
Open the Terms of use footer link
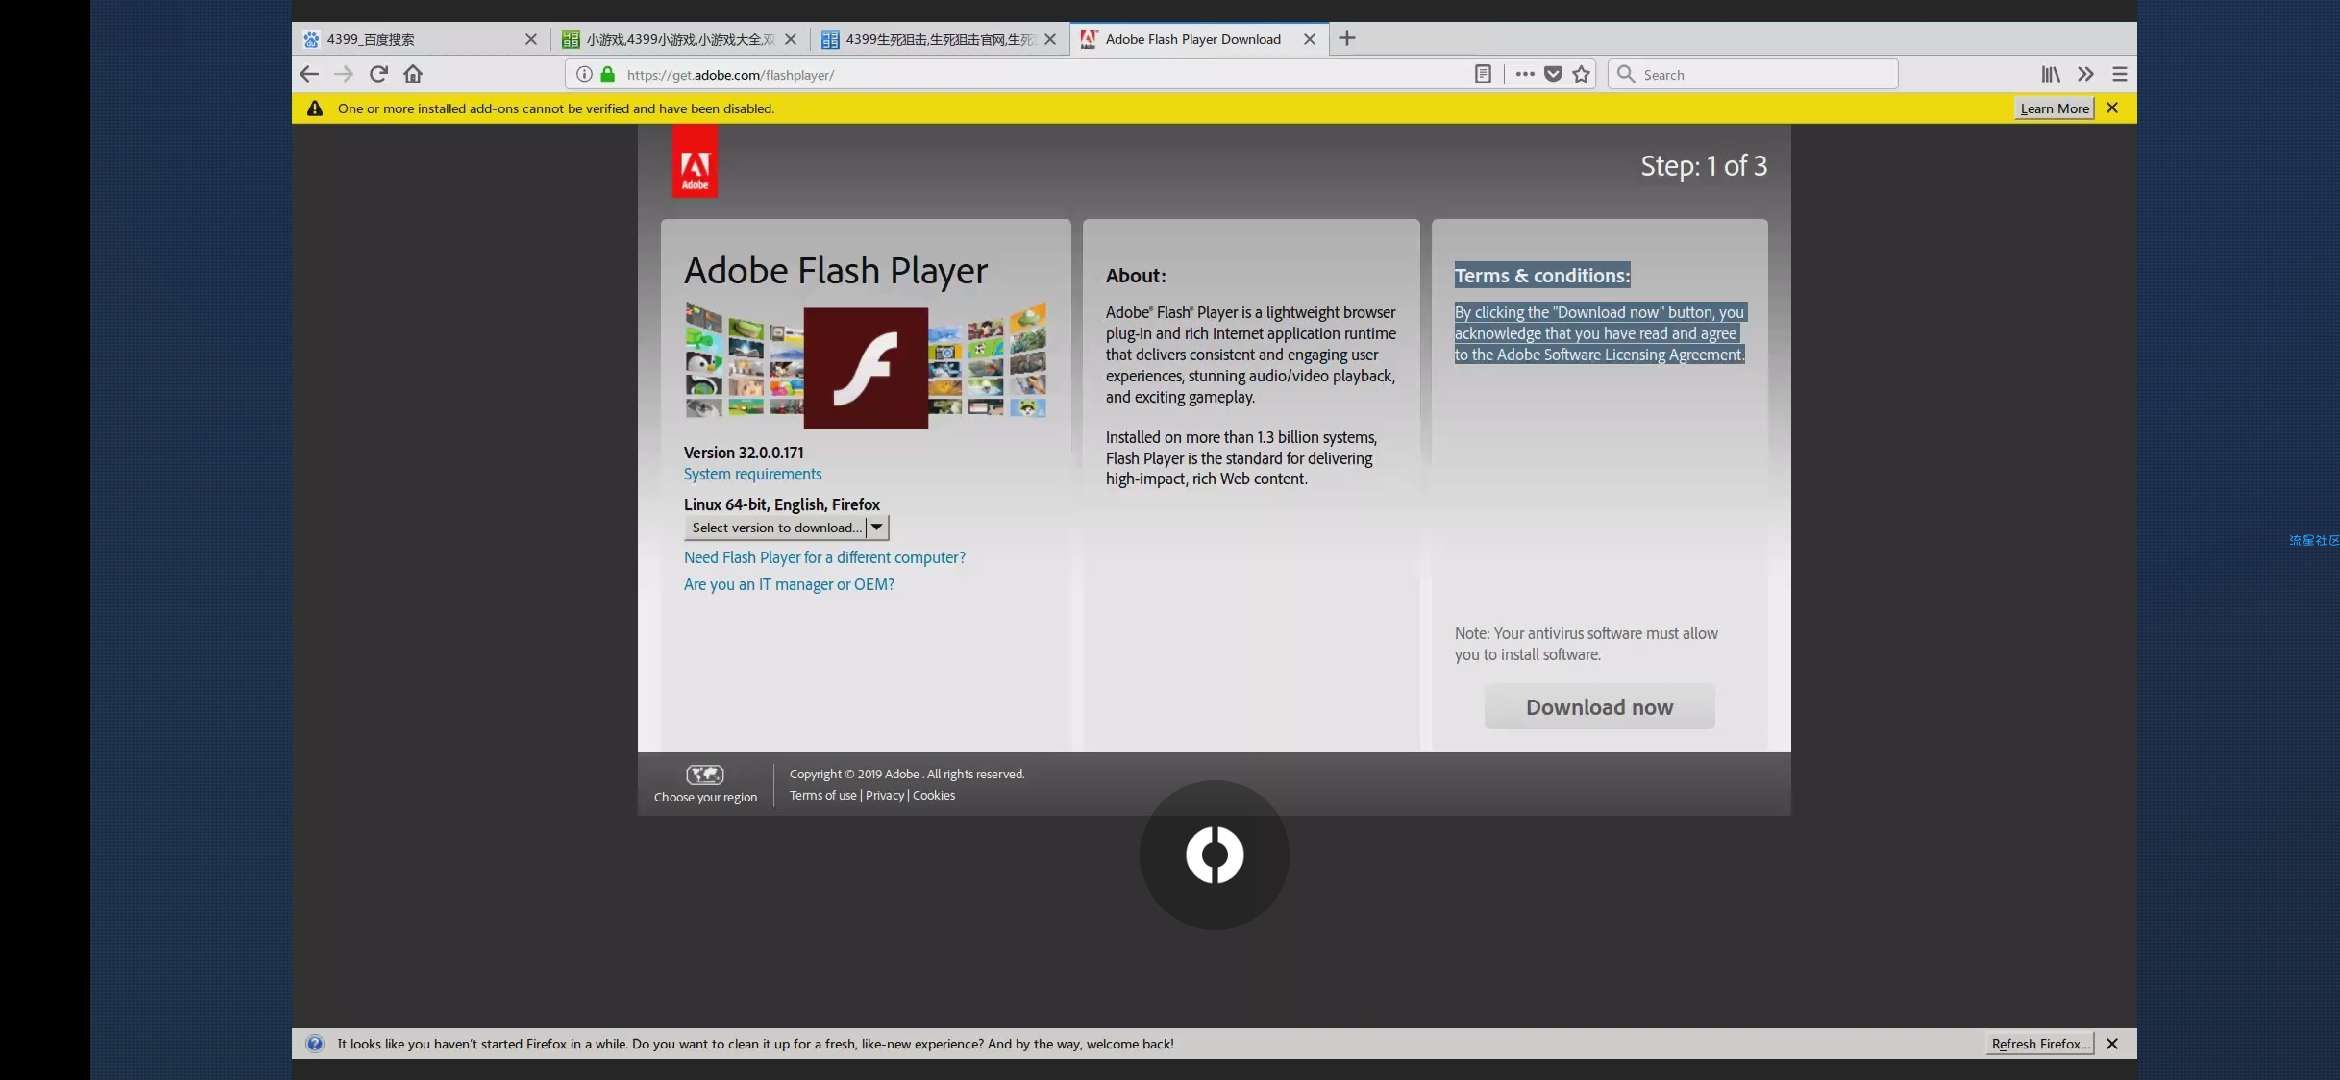[823, 795]
